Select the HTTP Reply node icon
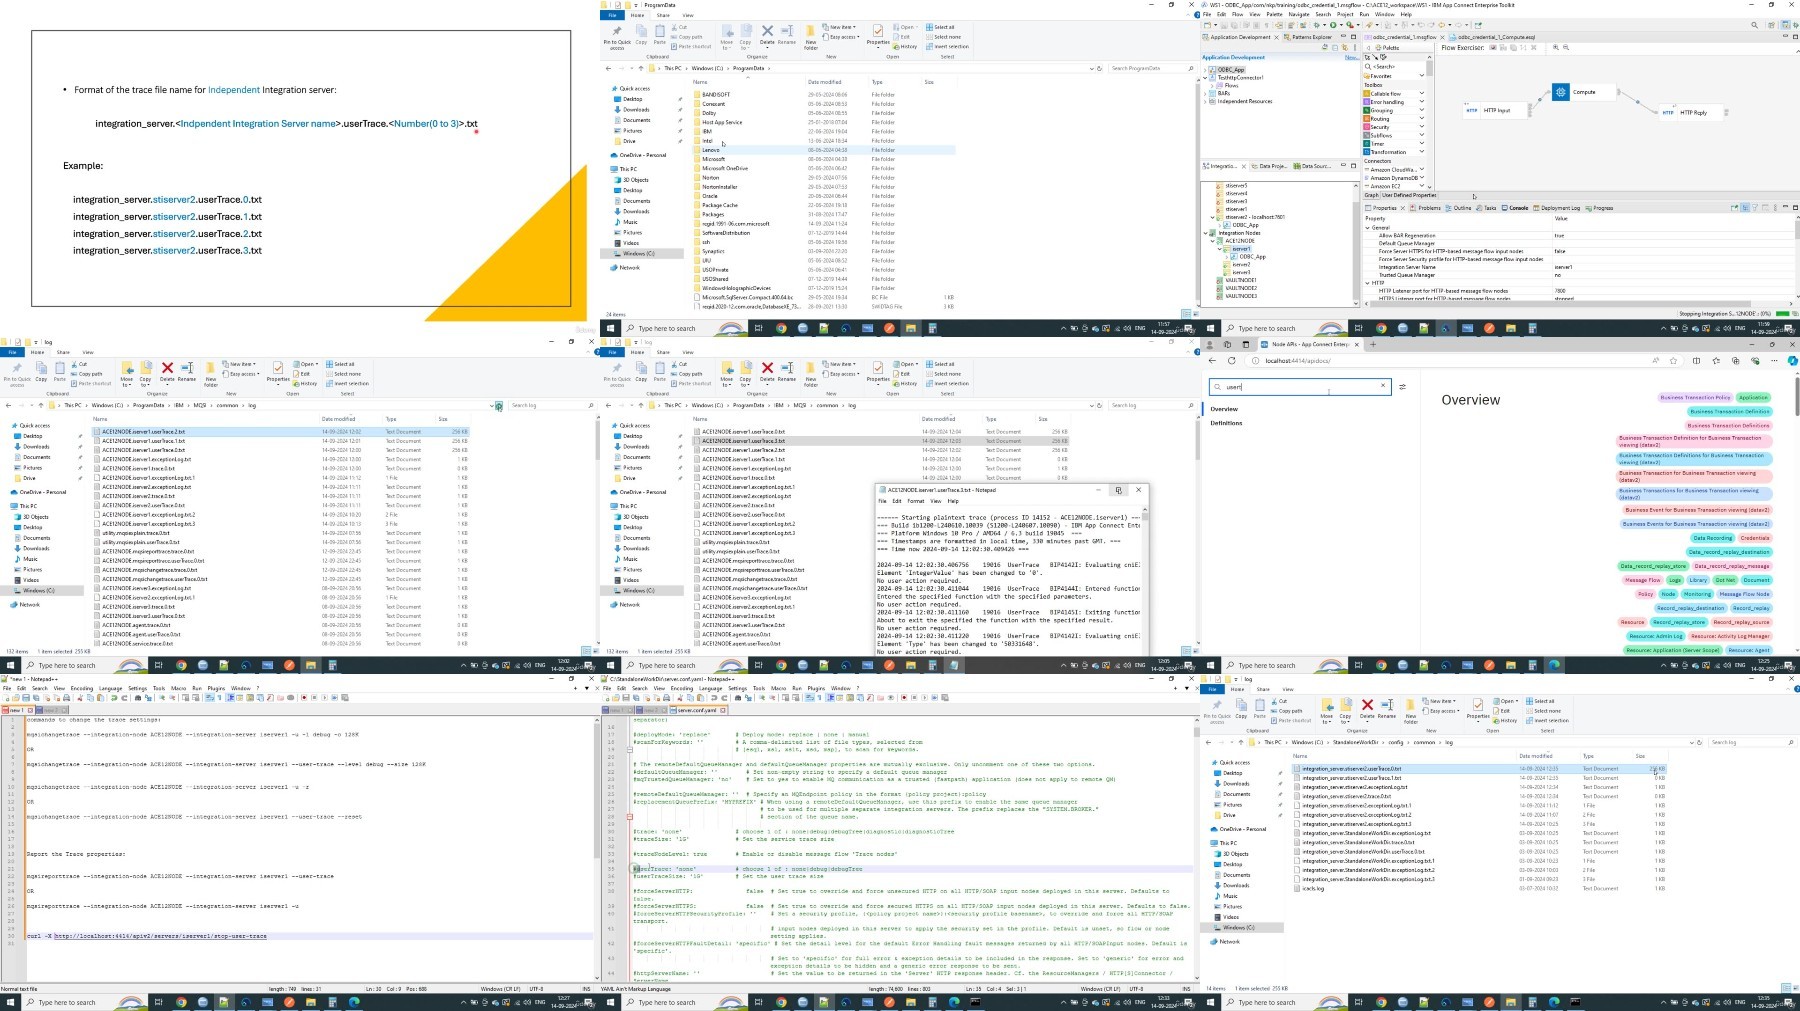The width and height of the screenshot is (1800, 1011). click(x=1668, y=112)
